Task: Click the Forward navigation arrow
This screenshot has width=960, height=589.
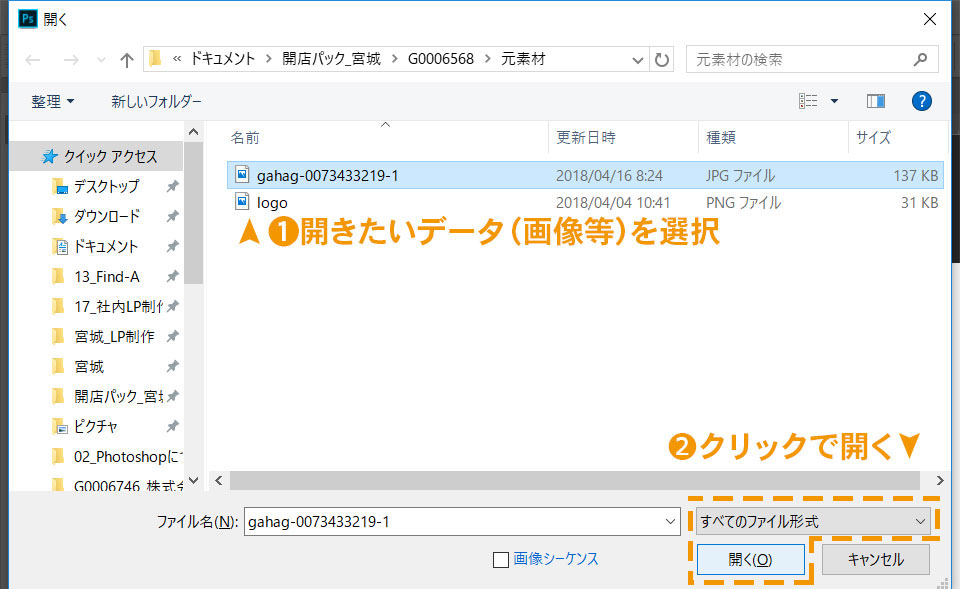Action: coord(71,59)
